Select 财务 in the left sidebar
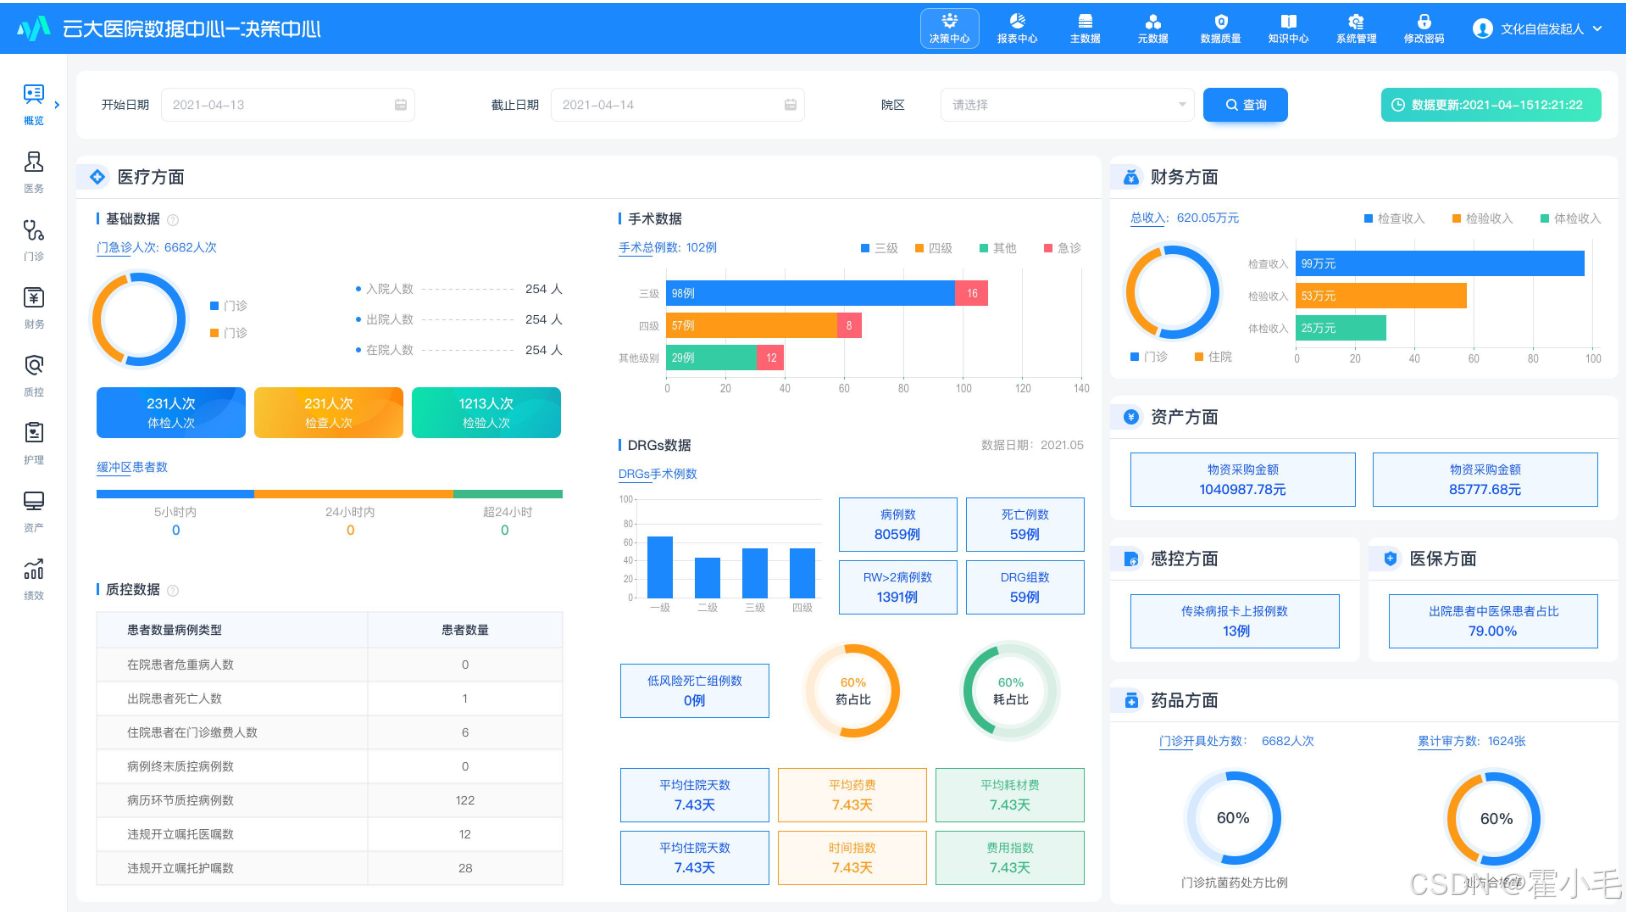1626x912 pixels. 34,308
